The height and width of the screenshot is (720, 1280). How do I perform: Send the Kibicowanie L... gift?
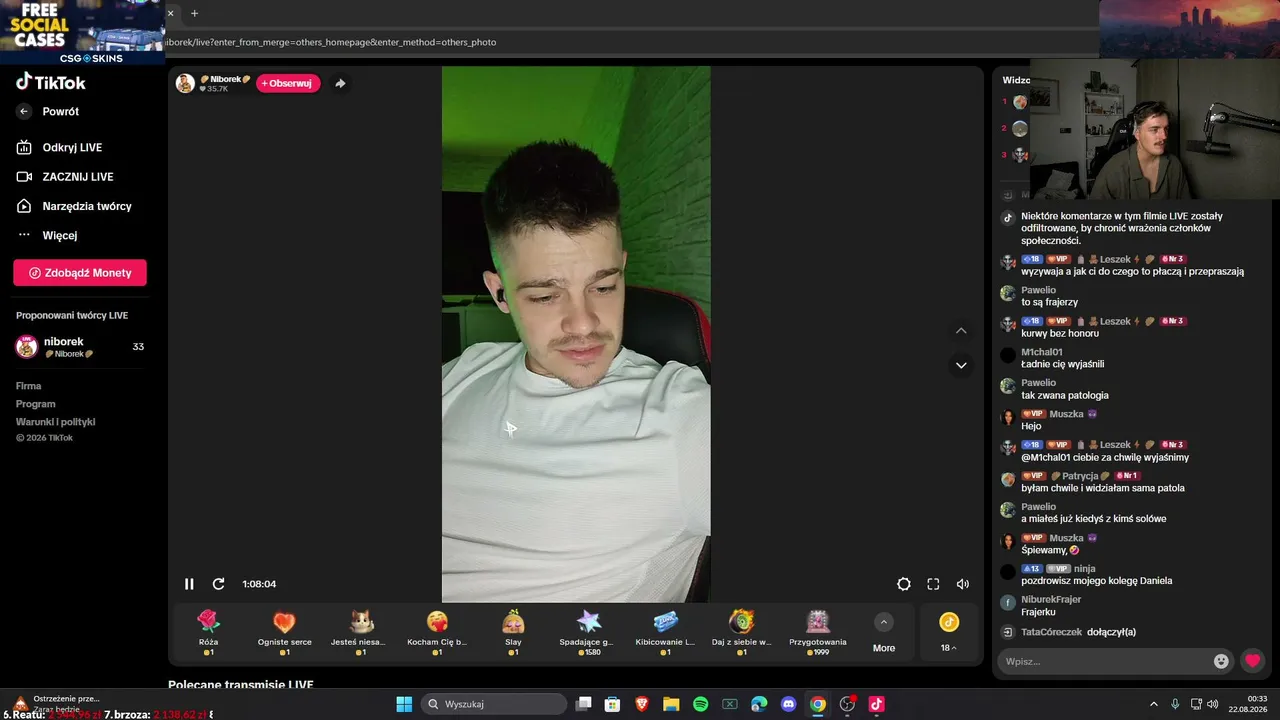pos(665,632)
